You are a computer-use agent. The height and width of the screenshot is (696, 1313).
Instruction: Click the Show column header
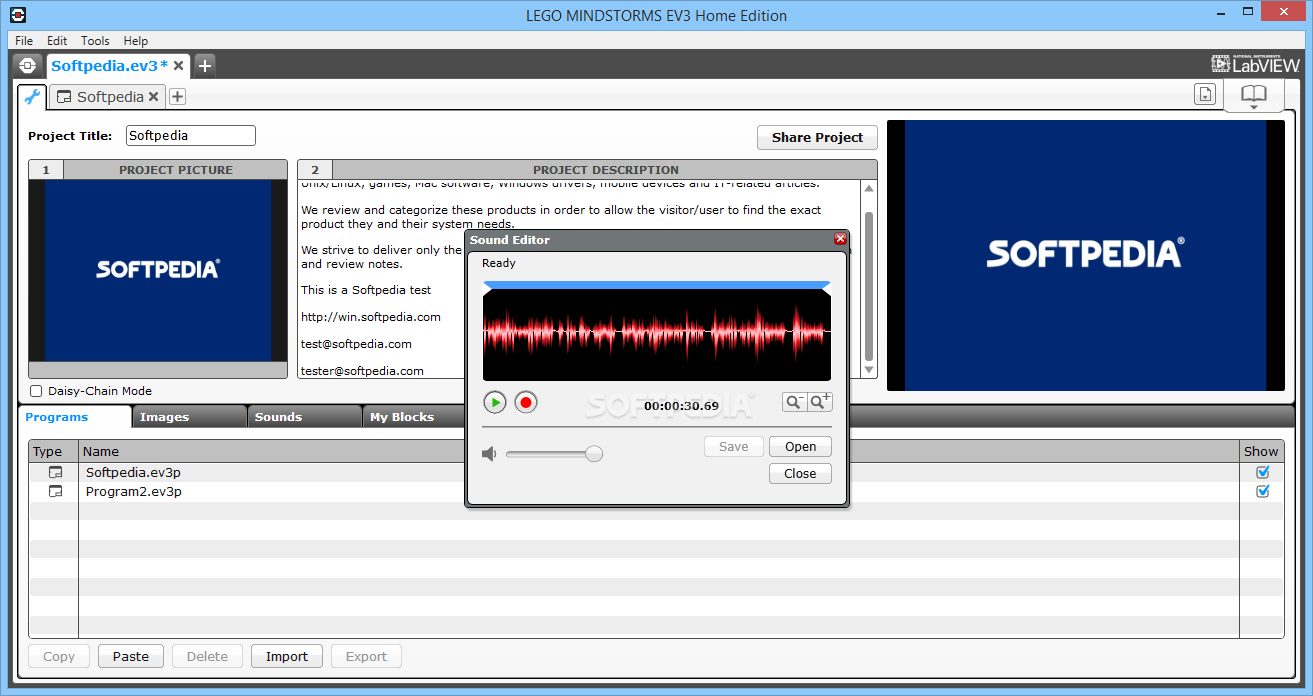pos(1261,451)
